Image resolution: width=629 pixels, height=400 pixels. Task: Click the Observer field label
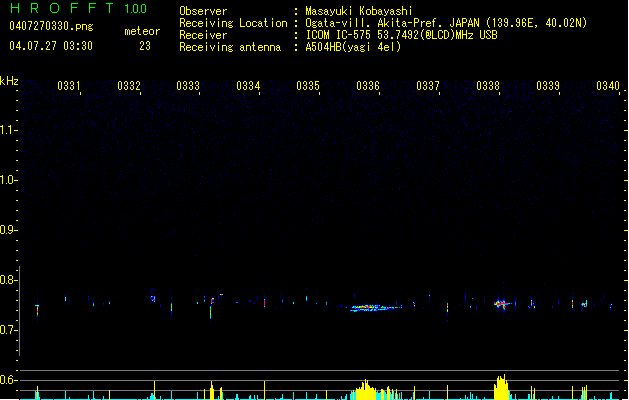203,11
